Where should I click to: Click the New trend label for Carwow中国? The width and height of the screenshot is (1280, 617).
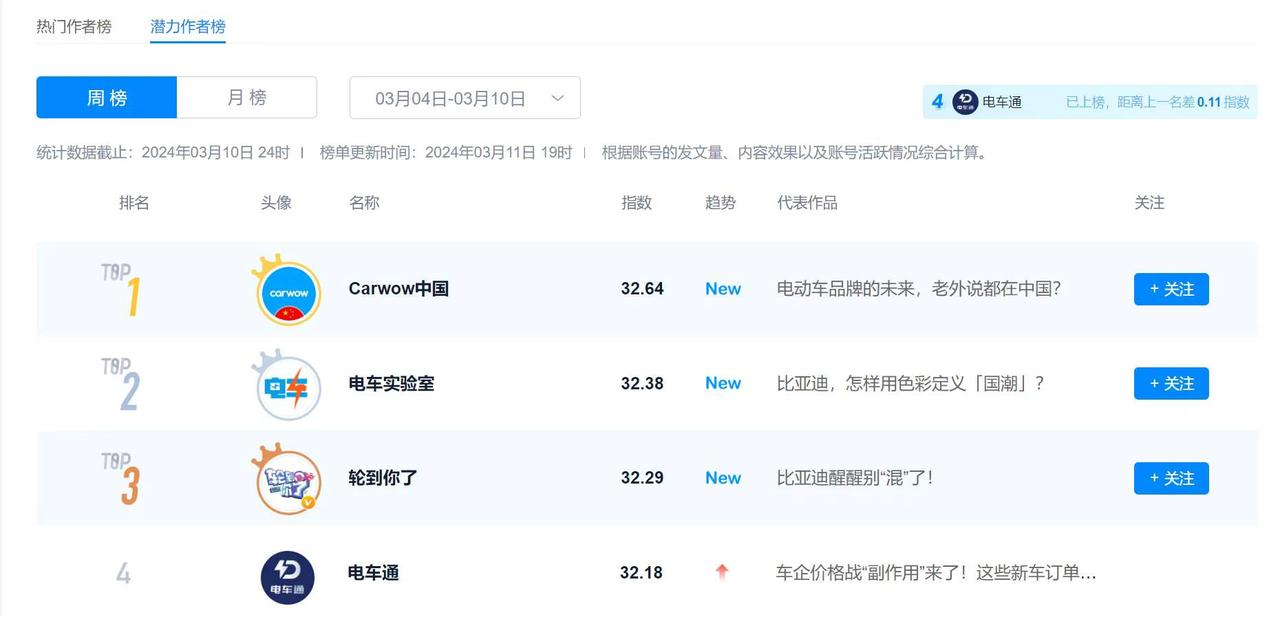pyautogui.click(x=723, y=289)
